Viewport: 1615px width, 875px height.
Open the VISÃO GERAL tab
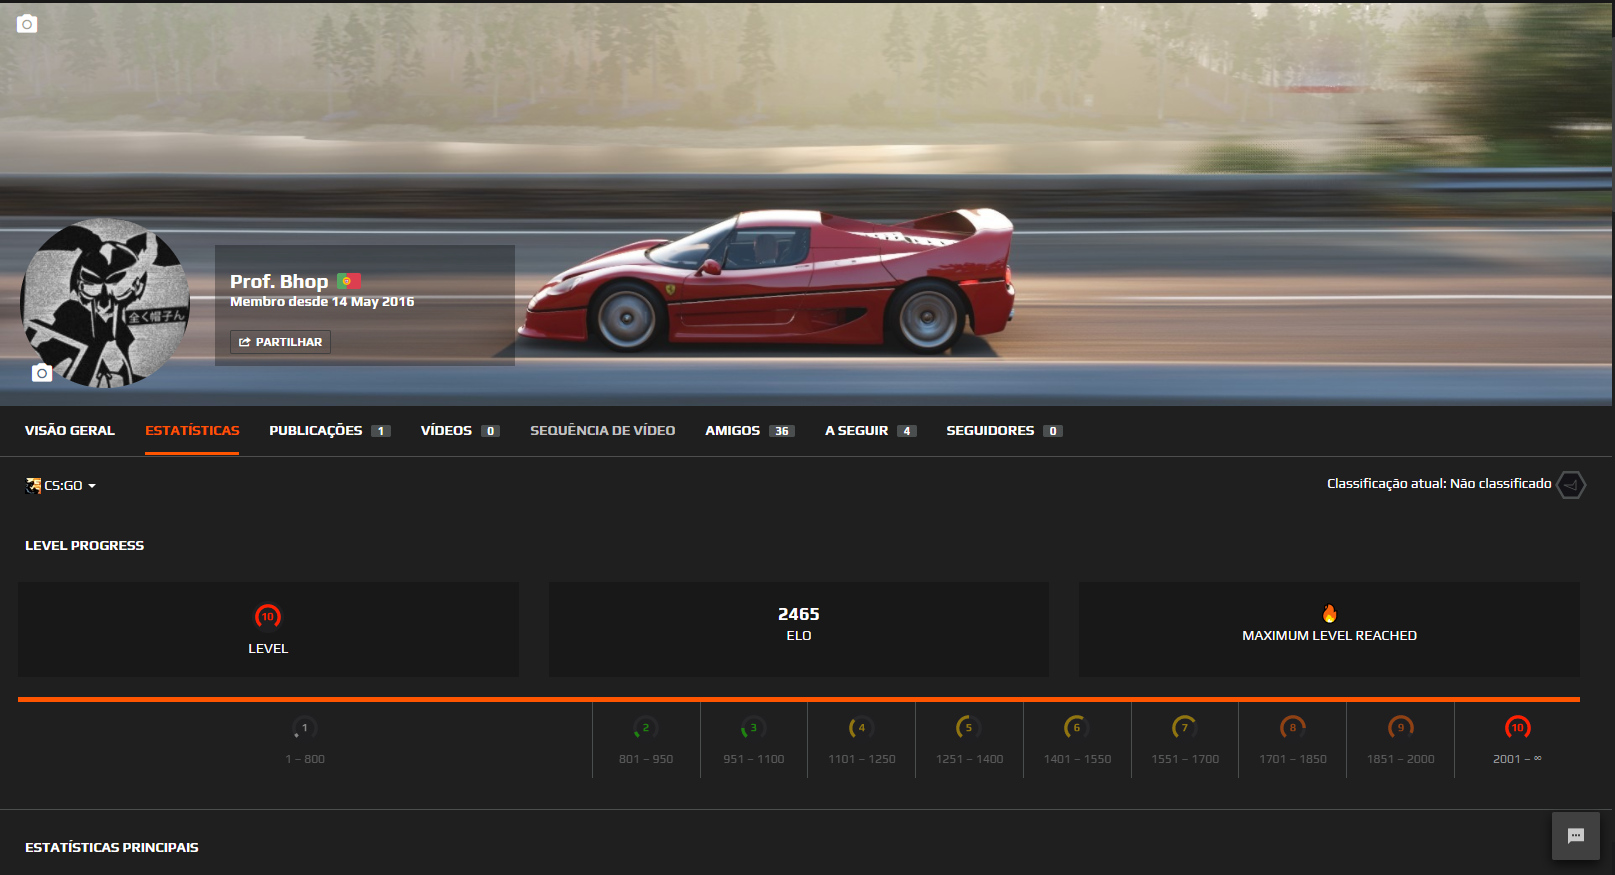[70, 431]
